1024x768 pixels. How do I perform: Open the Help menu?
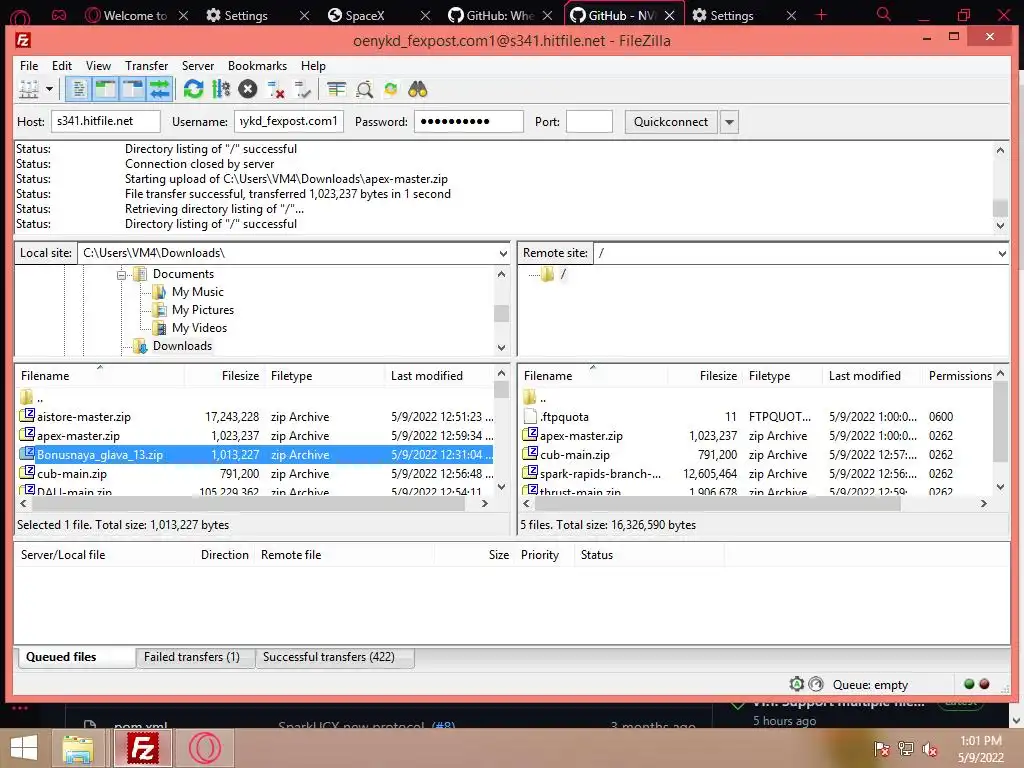(x=313, y=66)
